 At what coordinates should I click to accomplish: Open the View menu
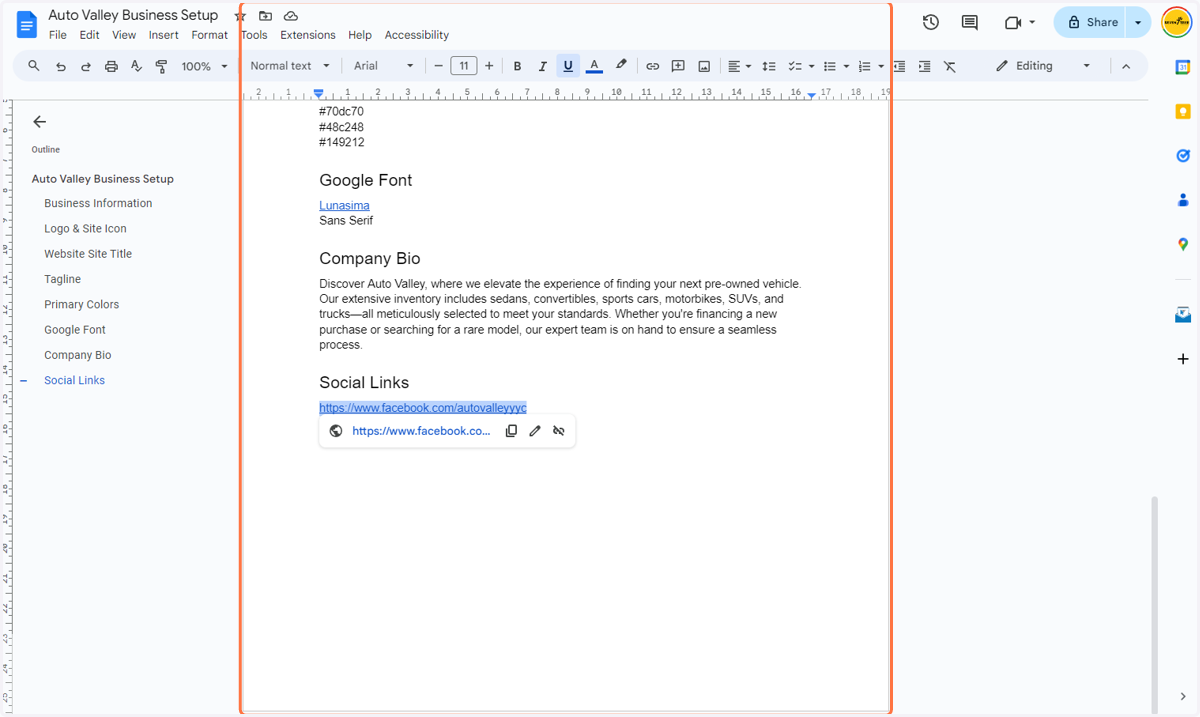tap(124, 35)
